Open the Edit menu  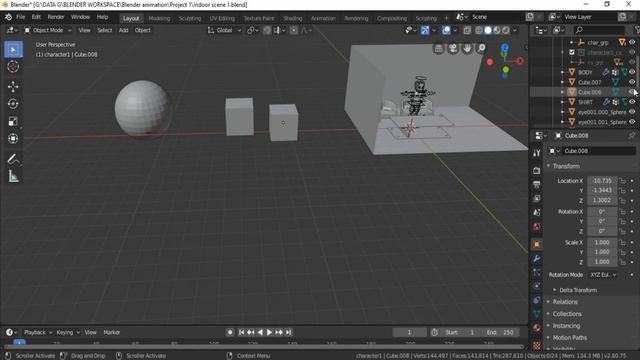tap(36, 17)
